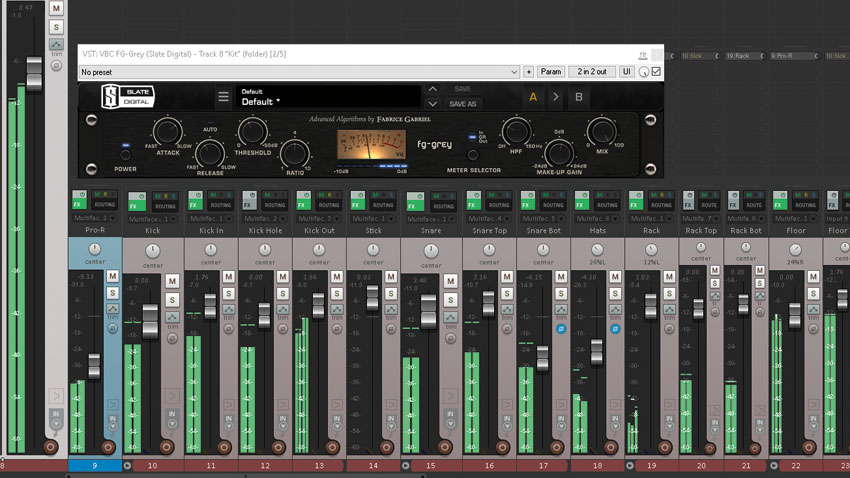850x478 pixels.
Task: Open the Slate Digital plugin hamburger menu
Action: click(223, 97)
